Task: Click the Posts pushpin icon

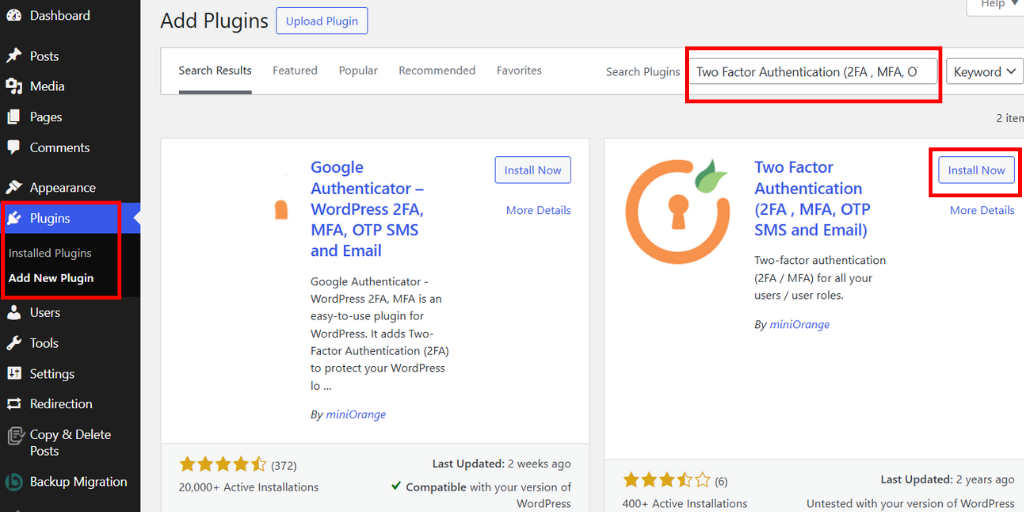Action: 14,56
